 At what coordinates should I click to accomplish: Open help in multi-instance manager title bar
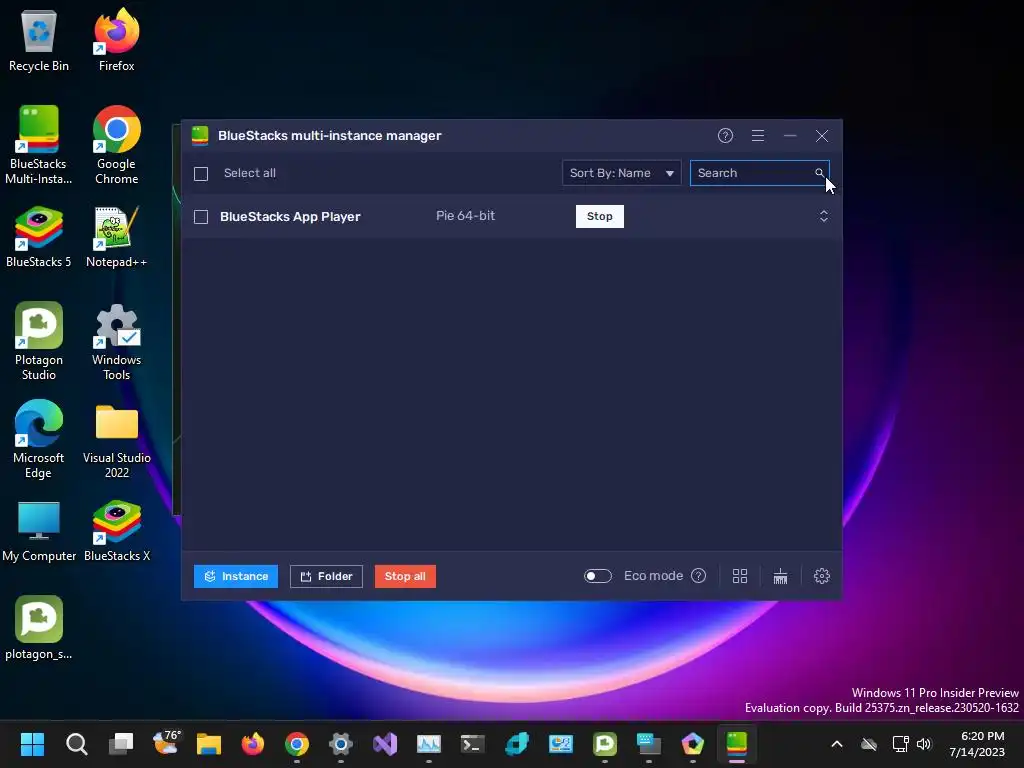point(725,136)
